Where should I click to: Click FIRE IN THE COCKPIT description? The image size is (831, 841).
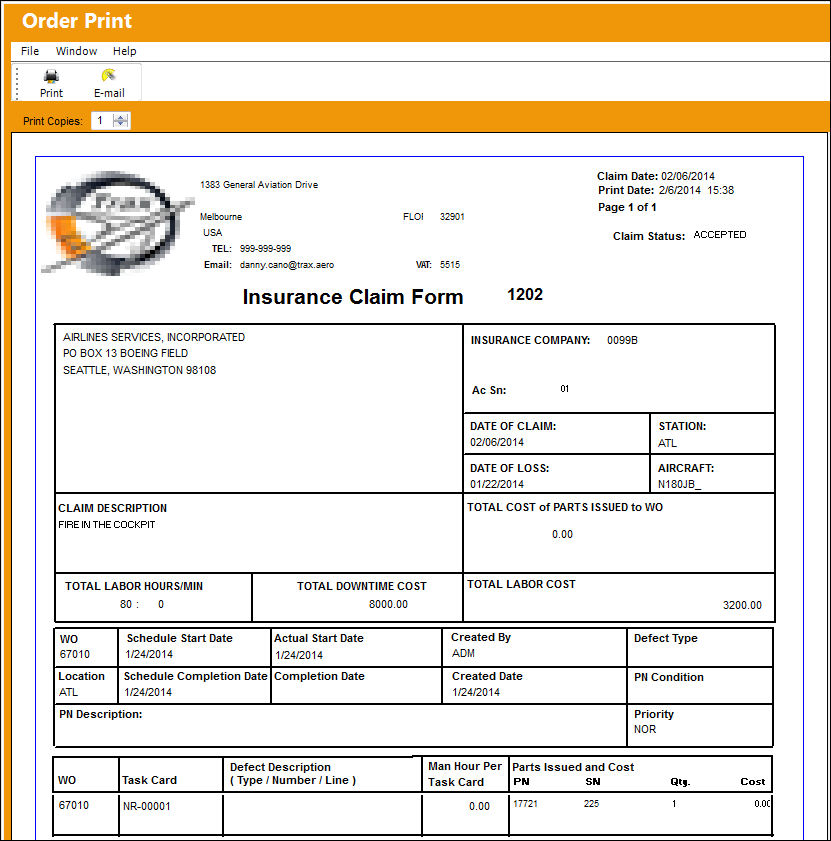click(106, 525)
